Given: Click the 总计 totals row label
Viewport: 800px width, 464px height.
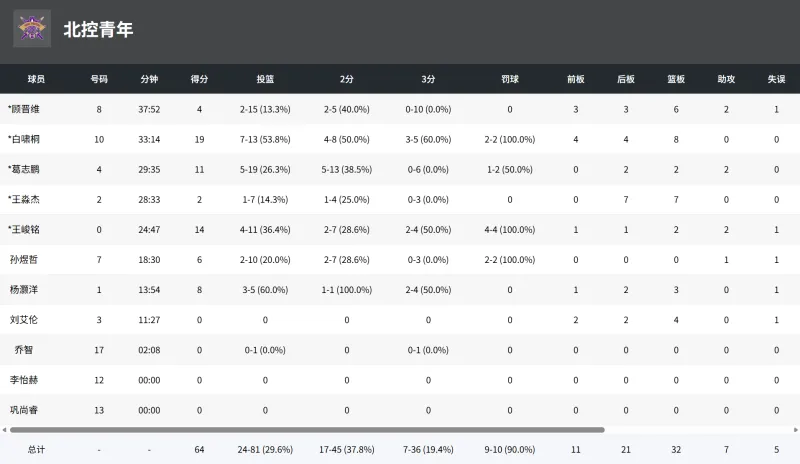Looking at the screenshot, I should (36, 449).
